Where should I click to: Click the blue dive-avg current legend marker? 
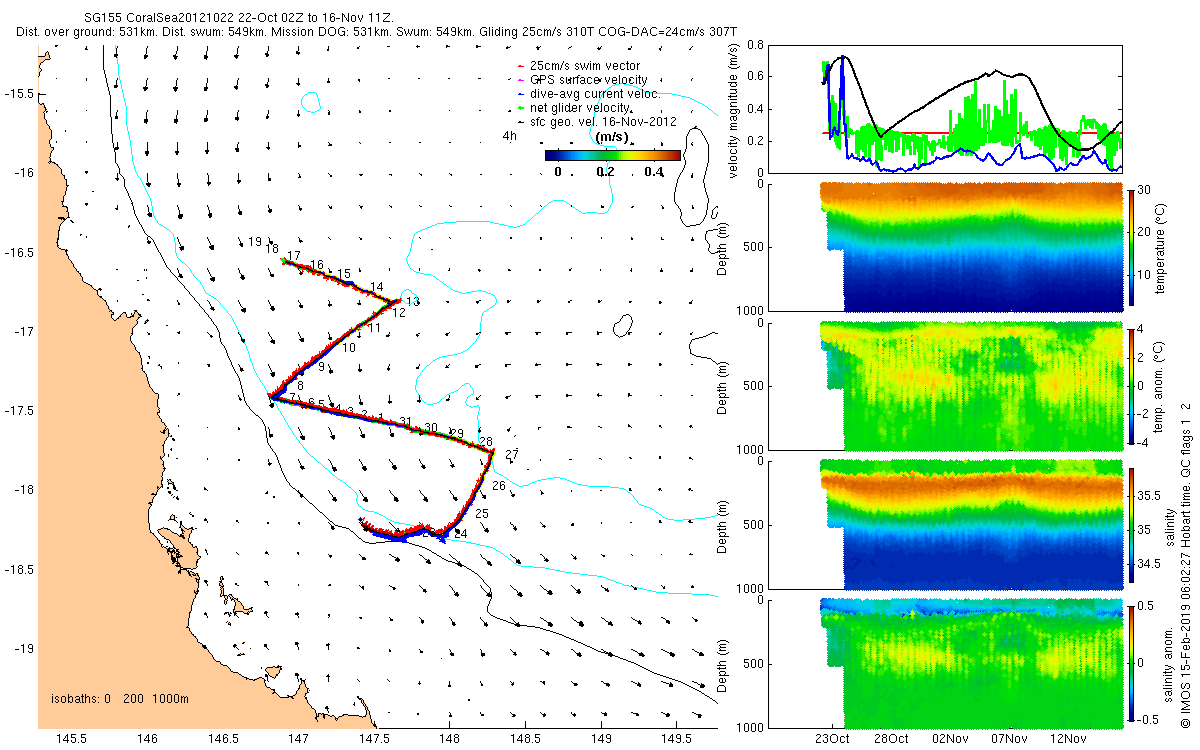coord(519,94)
